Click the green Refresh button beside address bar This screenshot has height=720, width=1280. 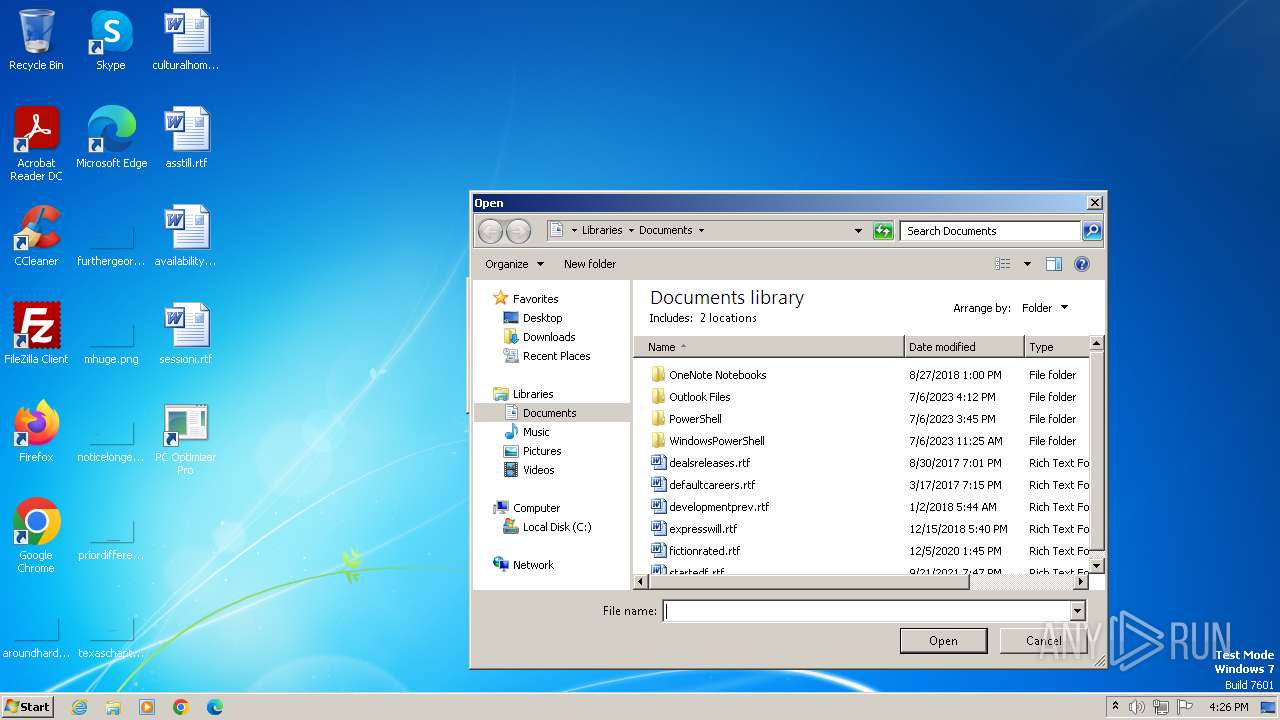[882, 231]
